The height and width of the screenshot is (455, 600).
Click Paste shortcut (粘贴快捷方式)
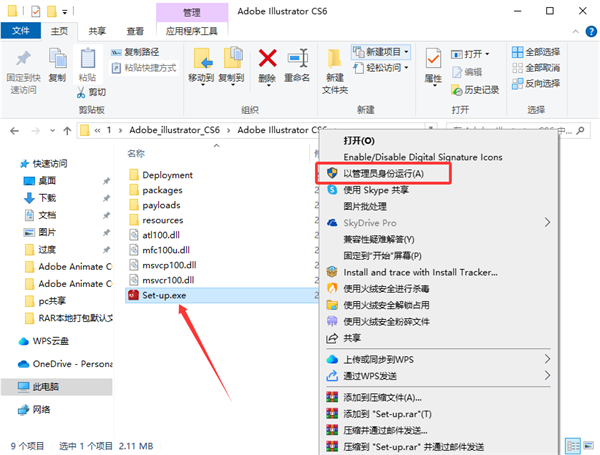[144, 68]
